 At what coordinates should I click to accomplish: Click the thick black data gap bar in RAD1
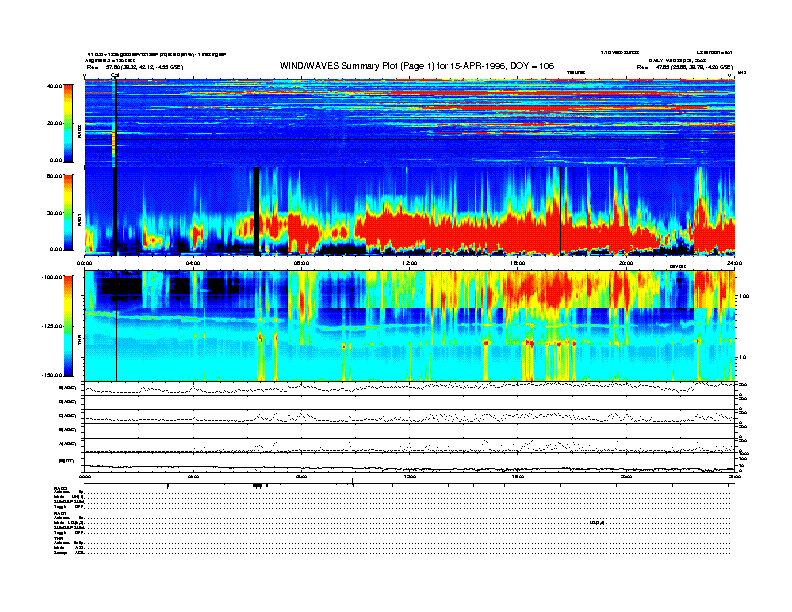point(257,211)
